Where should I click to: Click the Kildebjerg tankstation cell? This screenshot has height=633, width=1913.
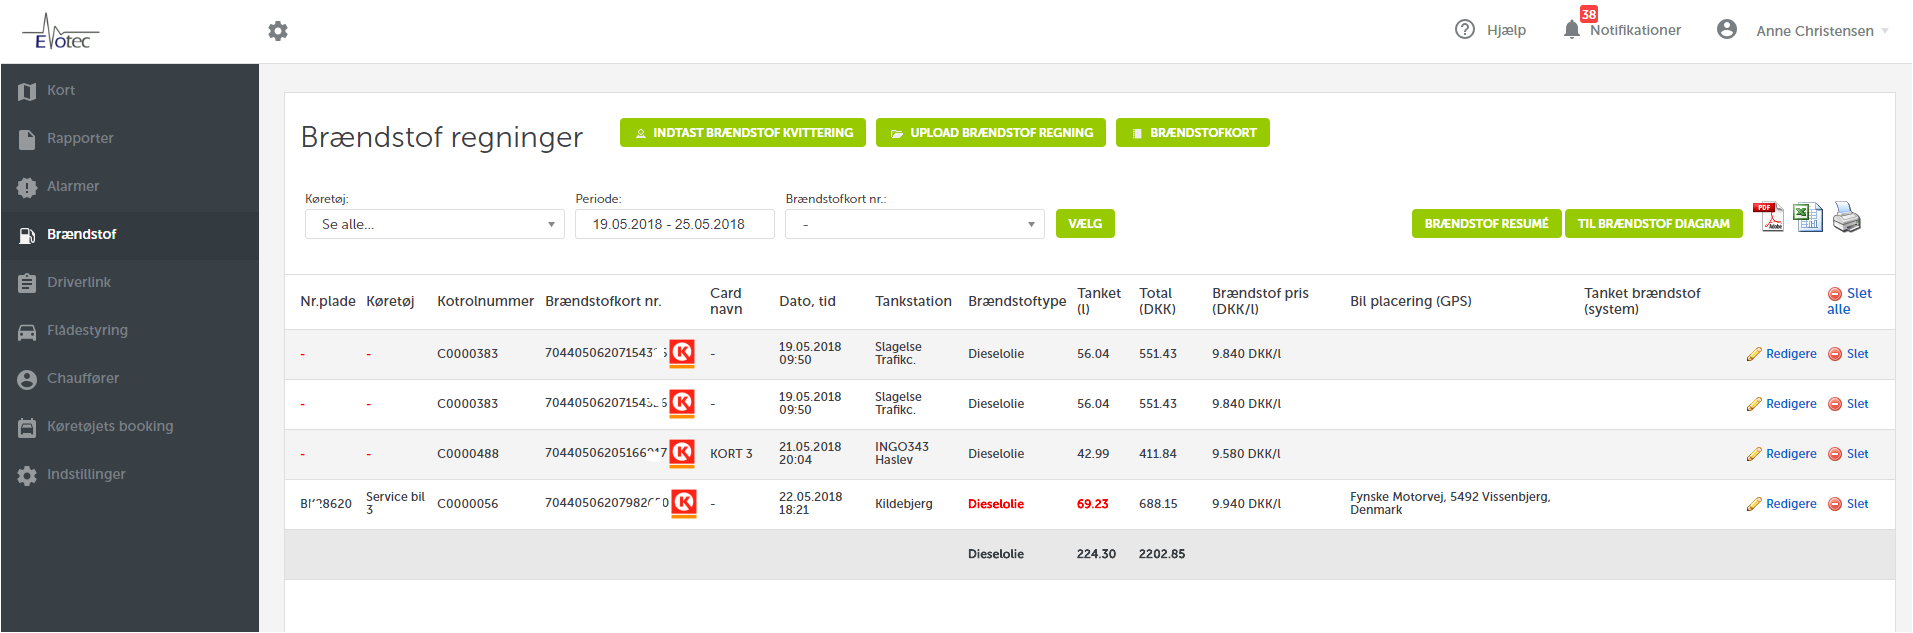[x=904, y=504]
